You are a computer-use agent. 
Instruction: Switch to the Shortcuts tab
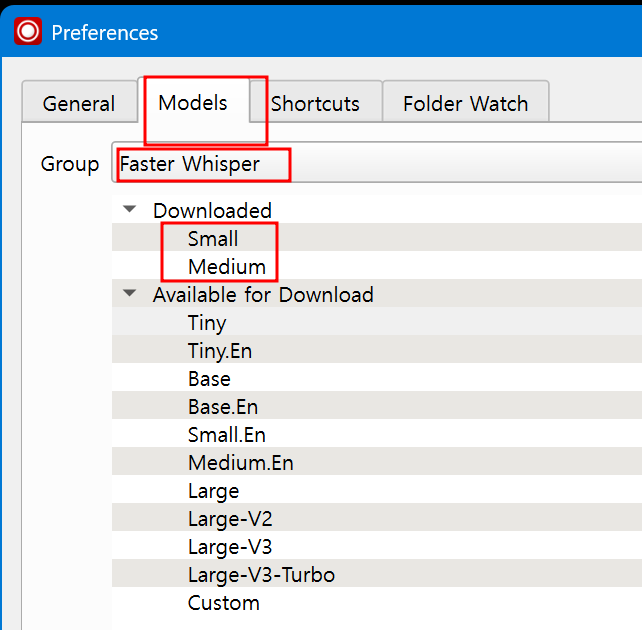point(315,102)
